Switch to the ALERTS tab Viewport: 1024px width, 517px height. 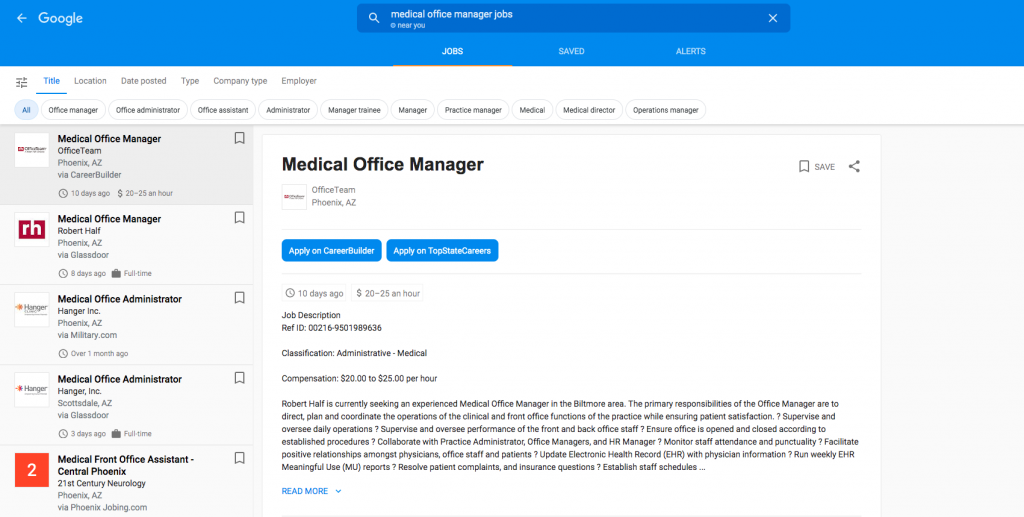coord(690,51)
